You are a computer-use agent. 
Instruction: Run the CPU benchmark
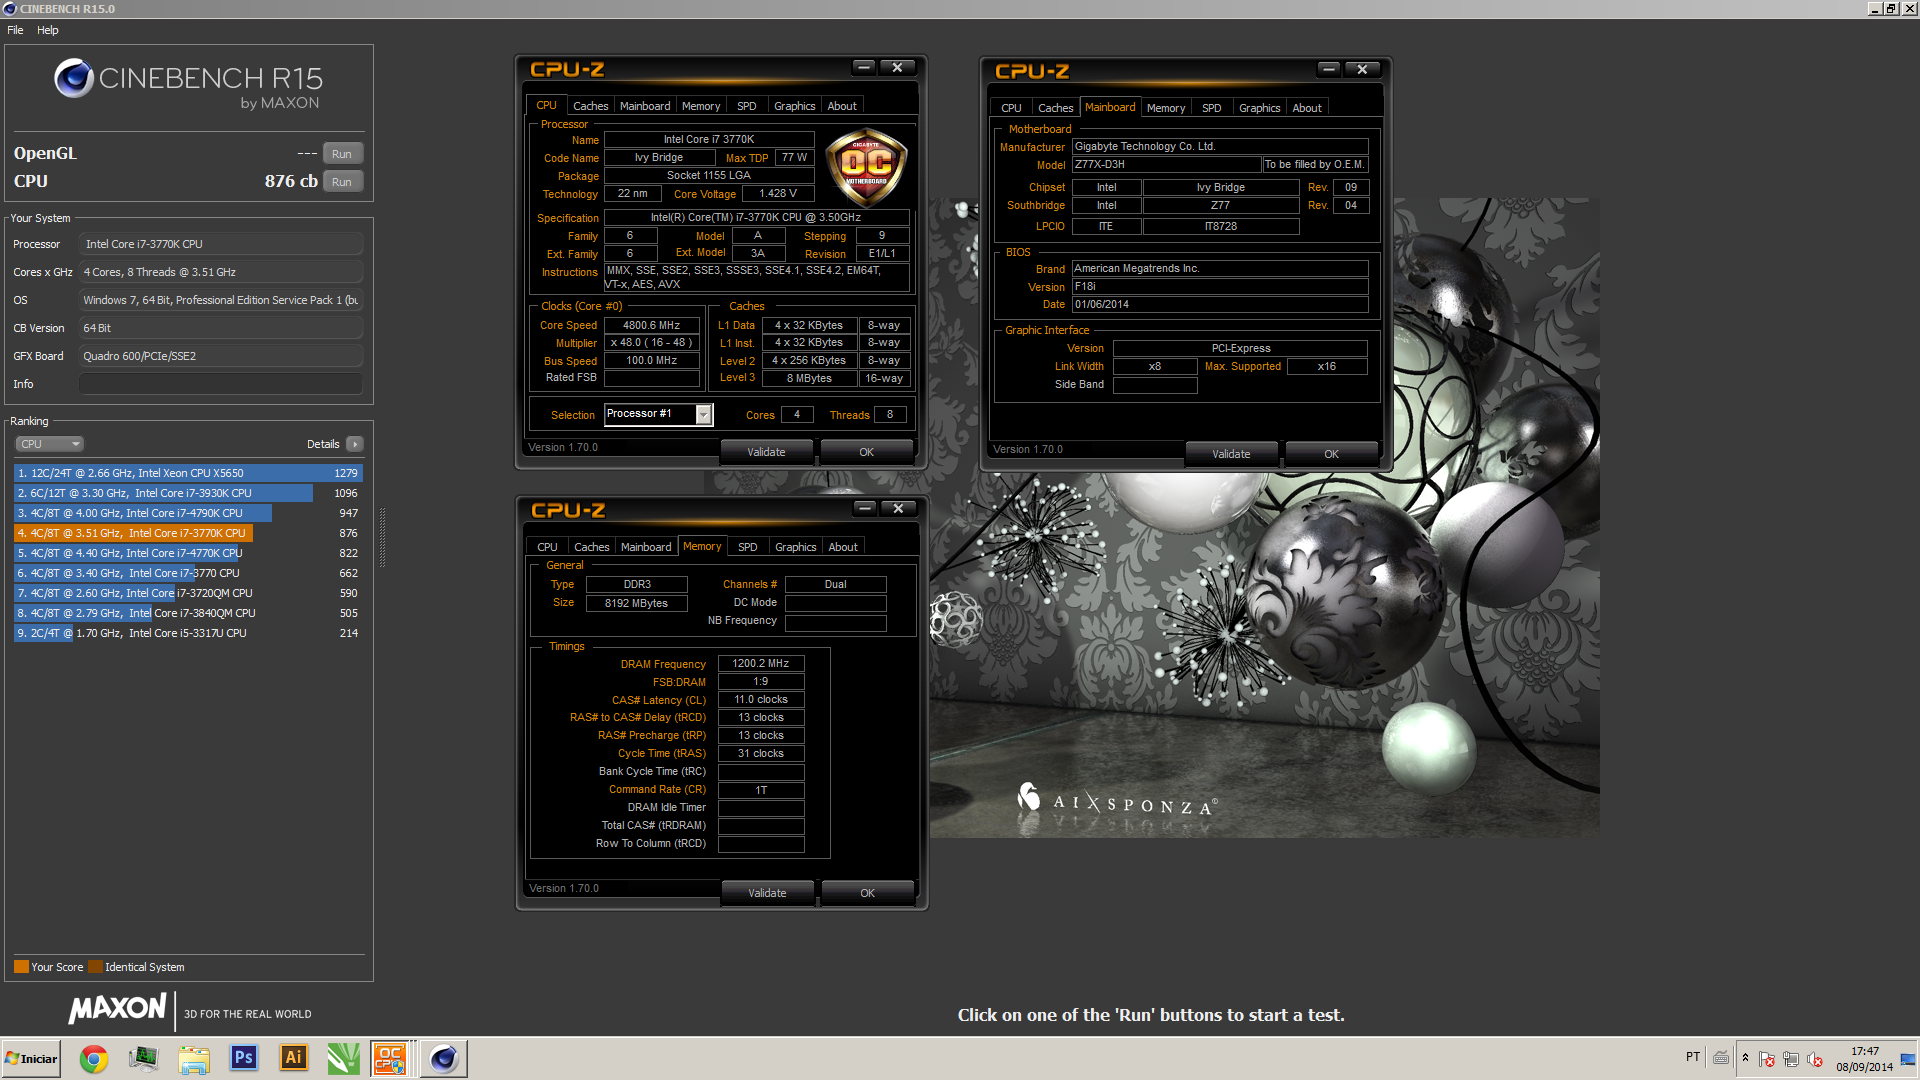pos(342,182)
